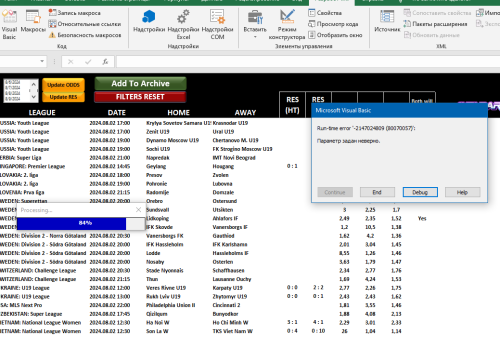Click the FILTERS RESET button
The image size is (500, 363).
140,97
